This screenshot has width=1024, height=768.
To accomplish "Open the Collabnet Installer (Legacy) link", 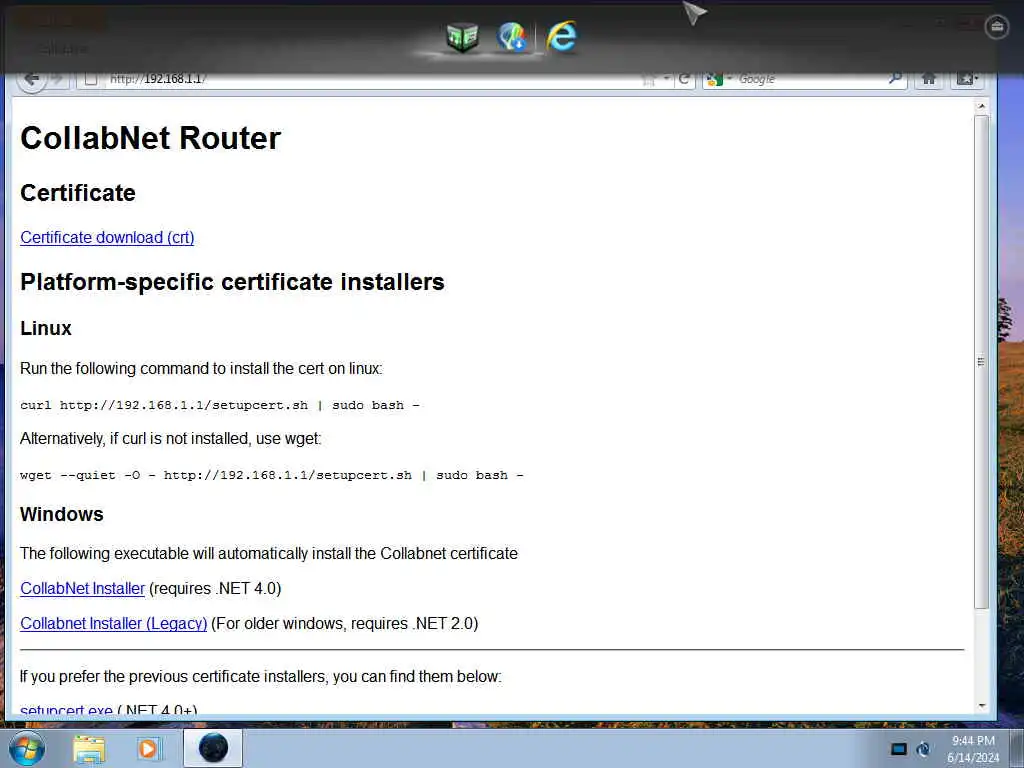I will click(x=114, y=624).
